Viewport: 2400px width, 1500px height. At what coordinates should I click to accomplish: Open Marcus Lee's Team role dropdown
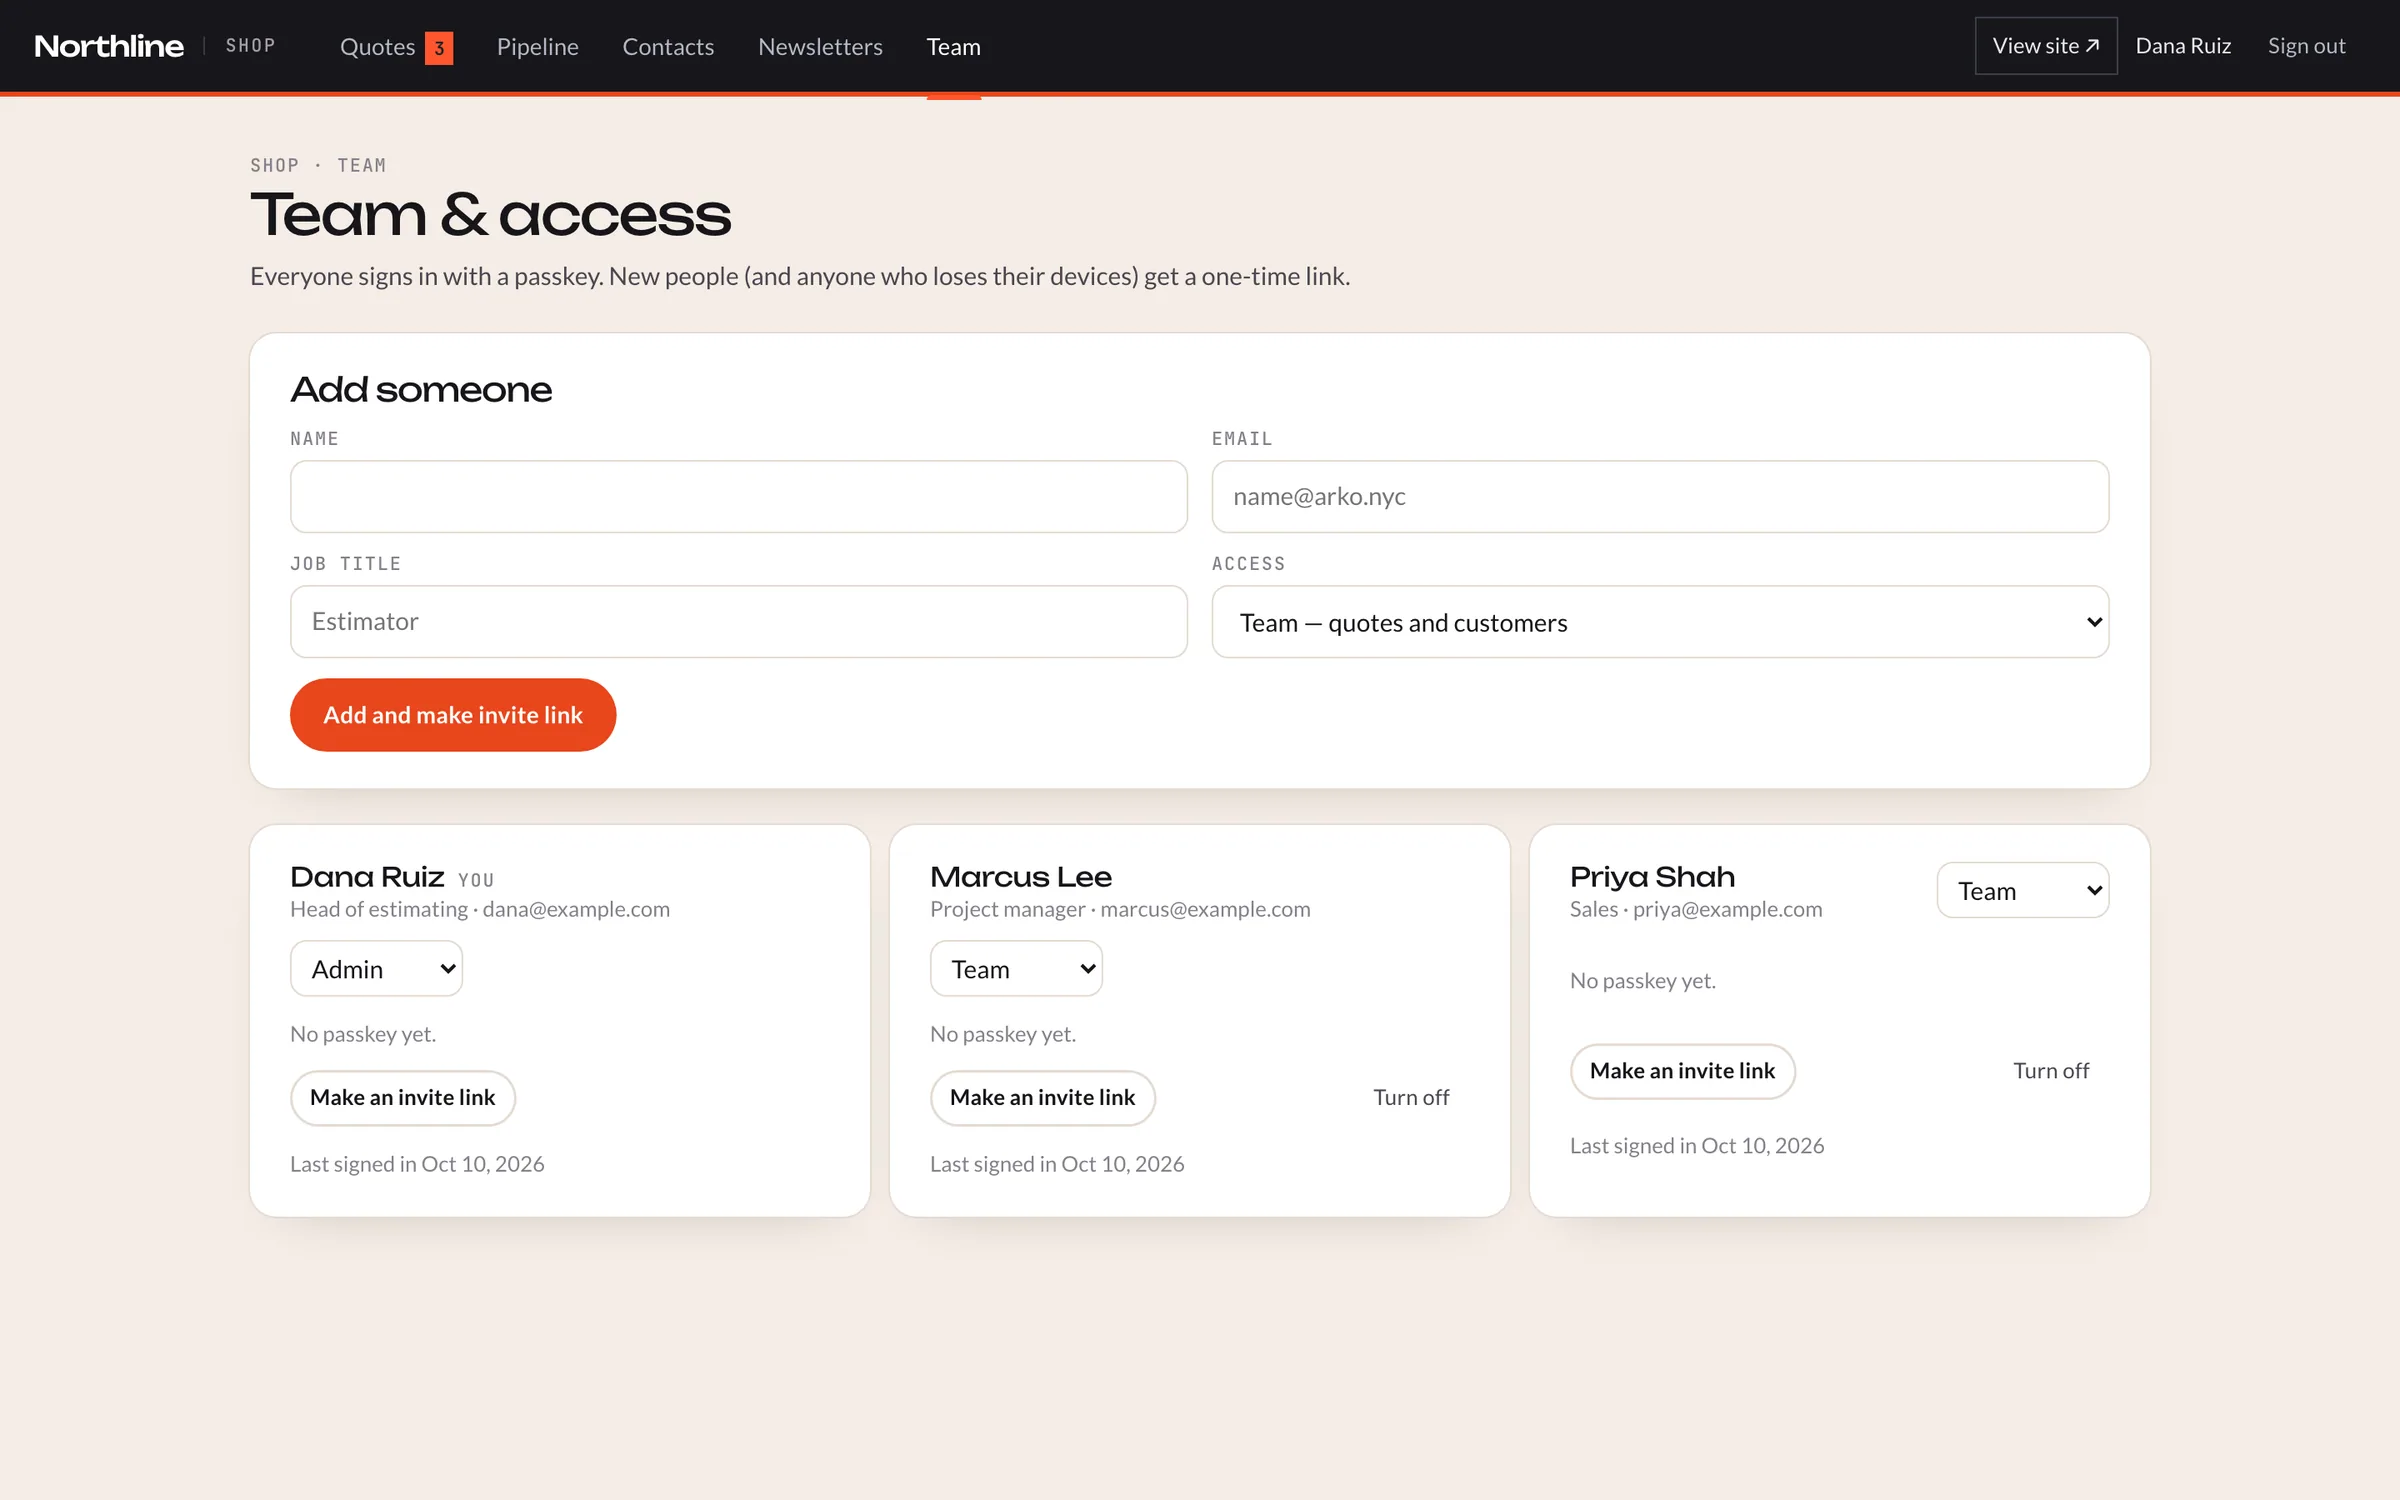[1016, 969]
